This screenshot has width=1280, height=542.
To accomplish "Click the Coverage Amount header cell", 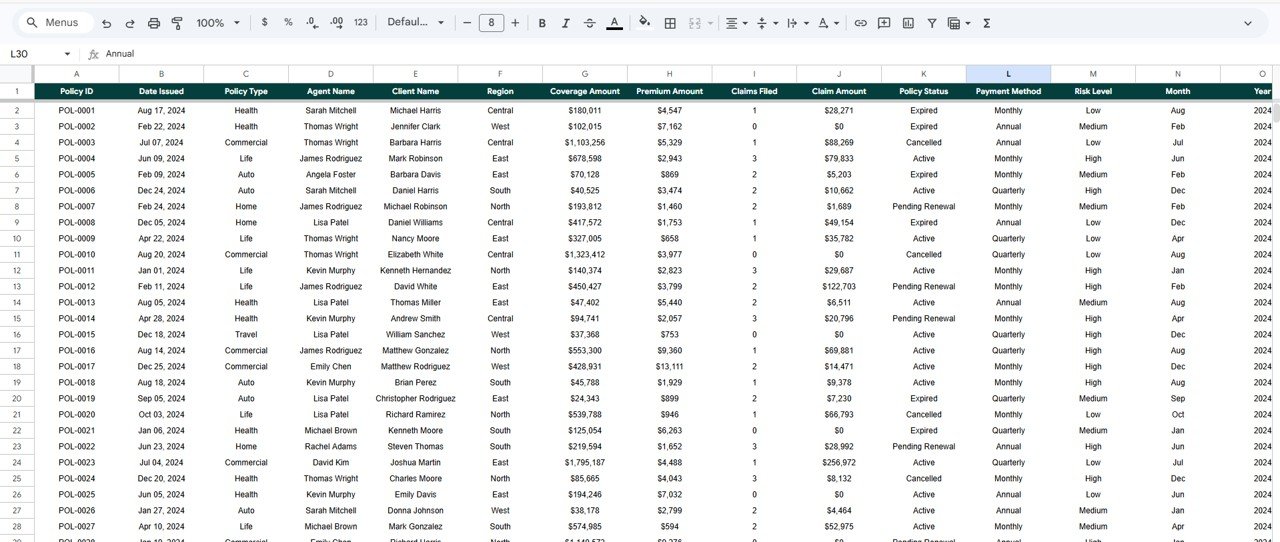I will 585,91.
